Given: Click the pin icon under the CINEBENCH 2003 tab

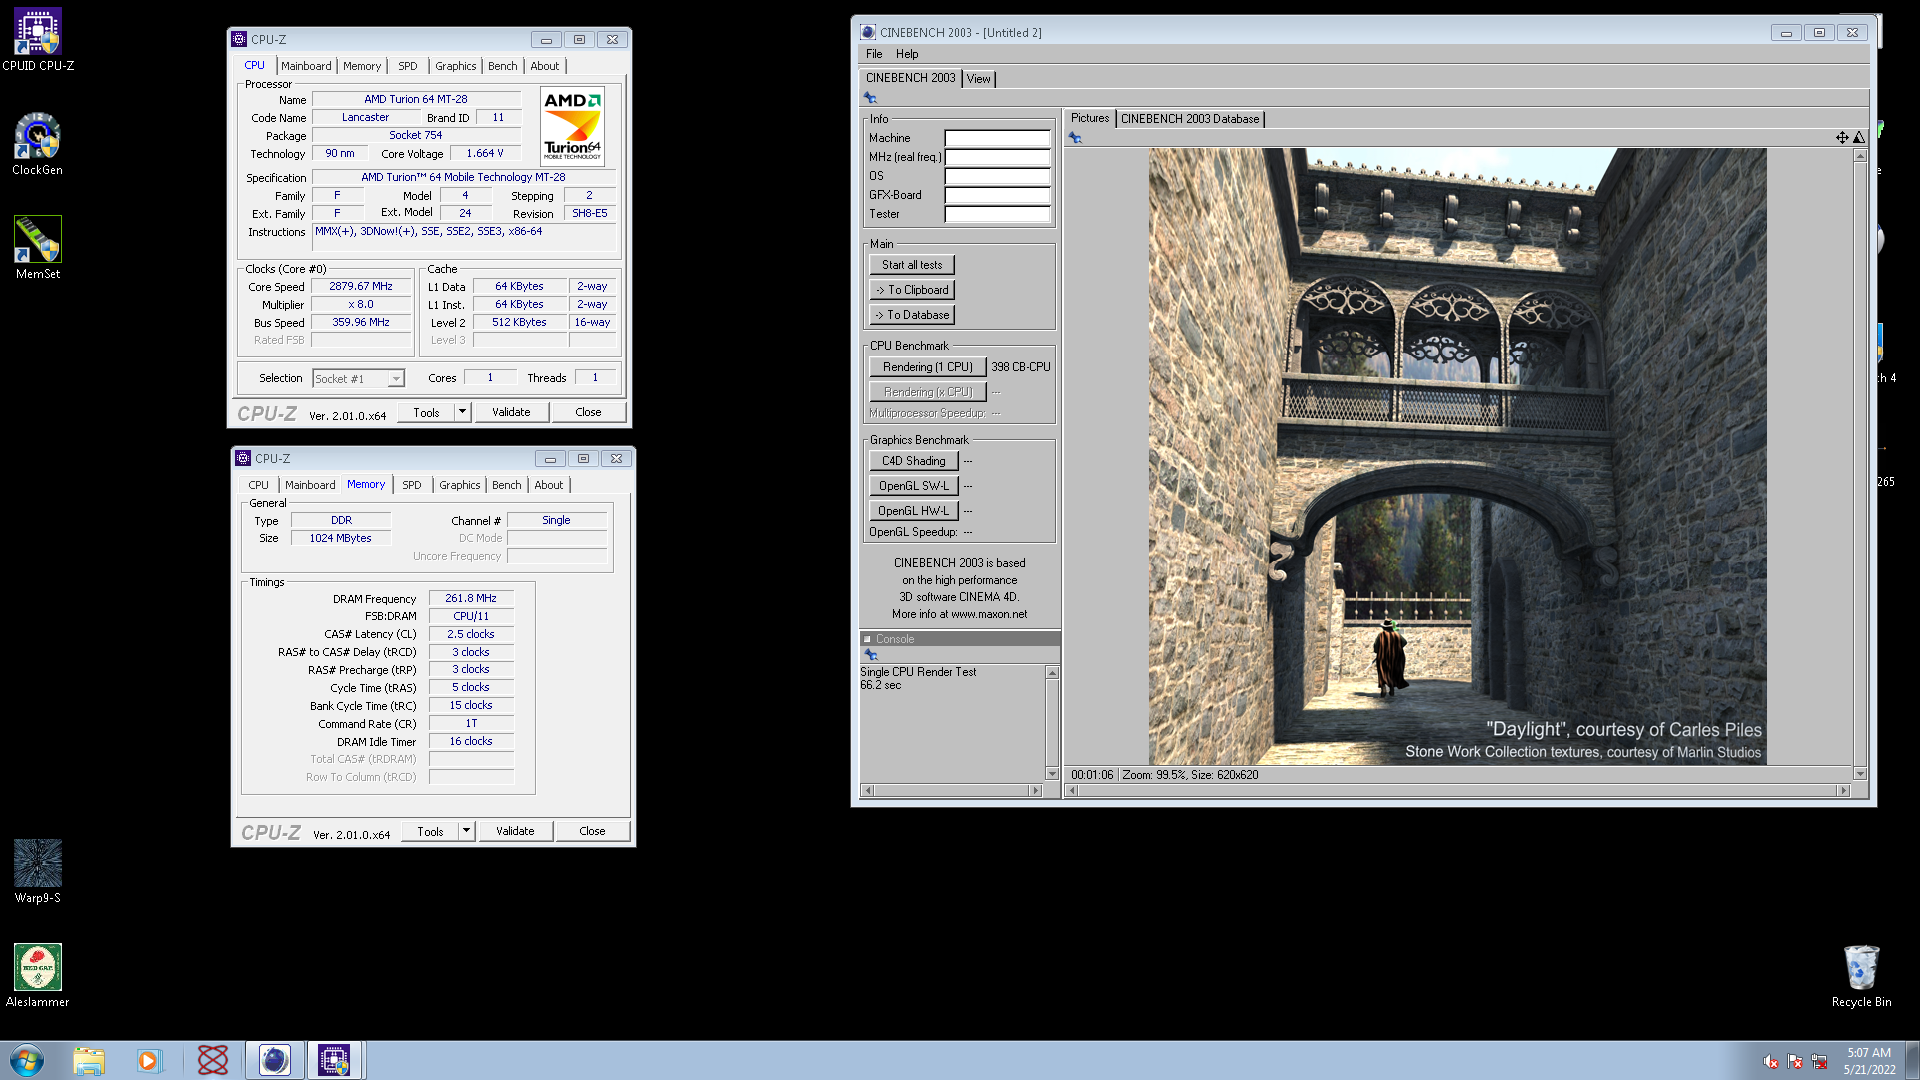Looking at the screenshot, I should (x=870, y=98).
